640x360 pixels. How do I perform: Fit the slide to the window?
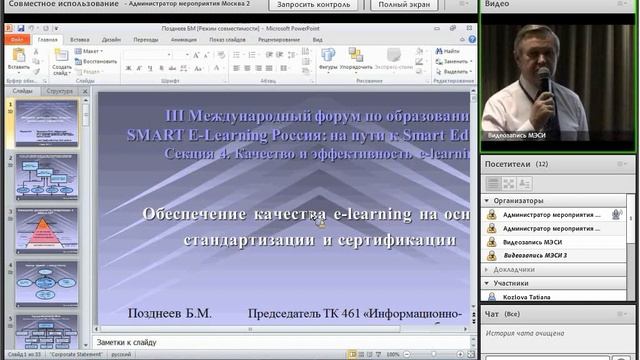tap(471, 354)
